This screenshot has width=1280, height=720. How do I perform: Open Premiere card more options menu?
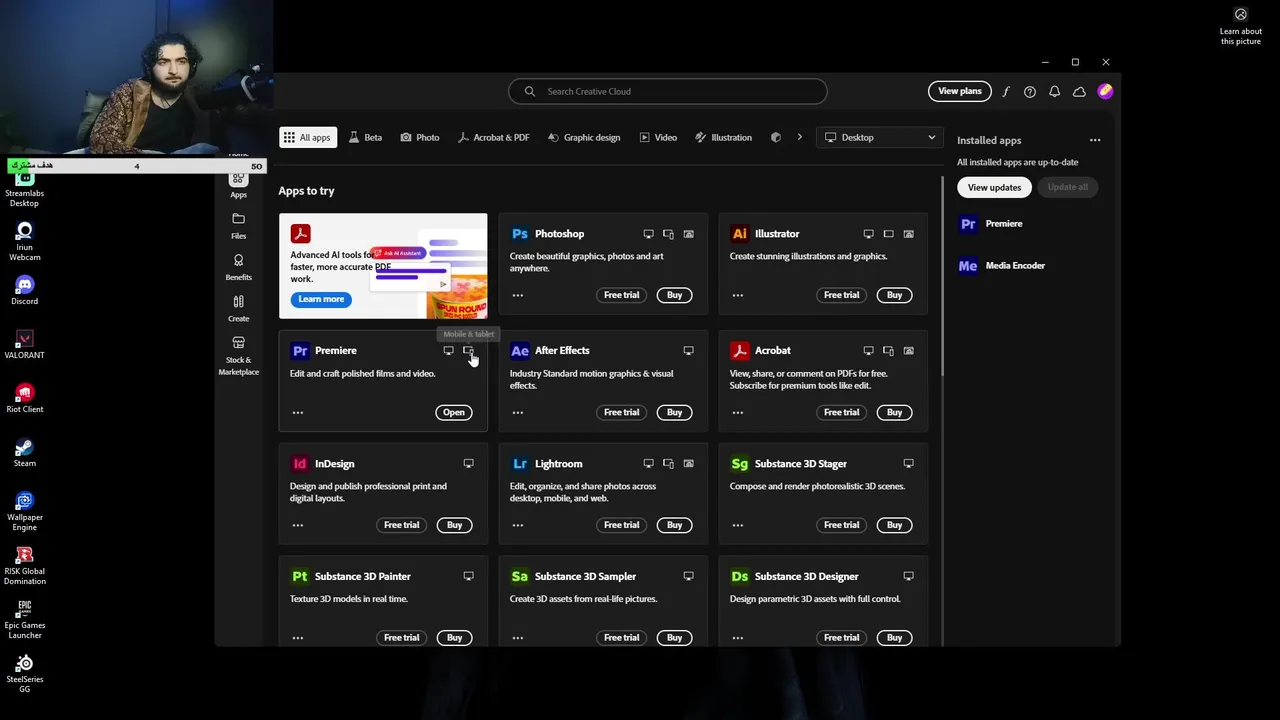click(x=297, y=413)
